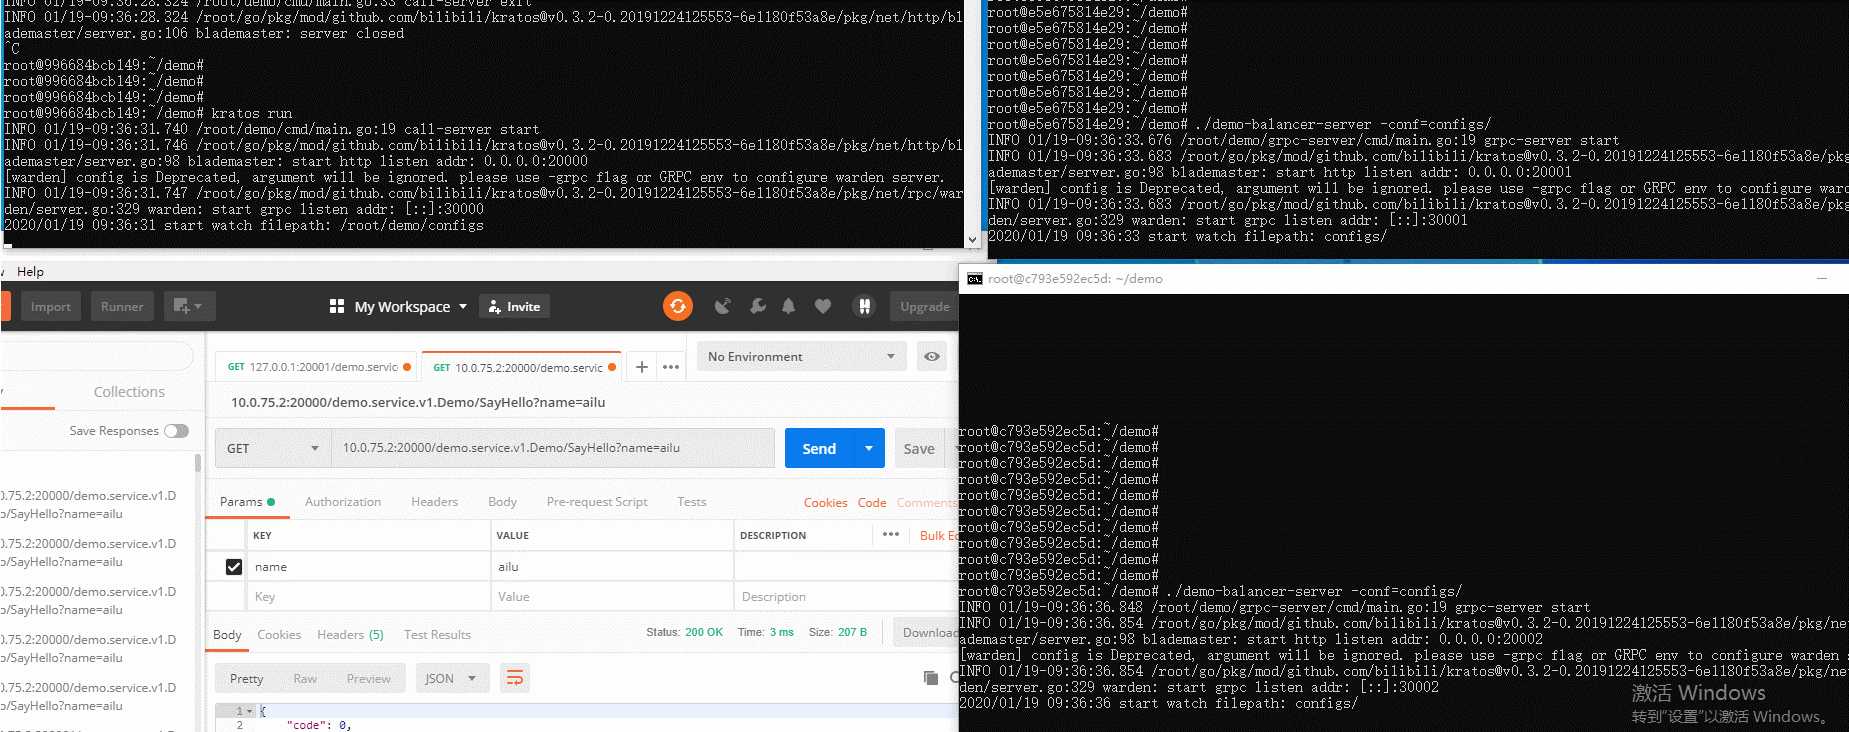Open tab options three-dots menu
1849x732 pixels.
(x=671, y=367)
